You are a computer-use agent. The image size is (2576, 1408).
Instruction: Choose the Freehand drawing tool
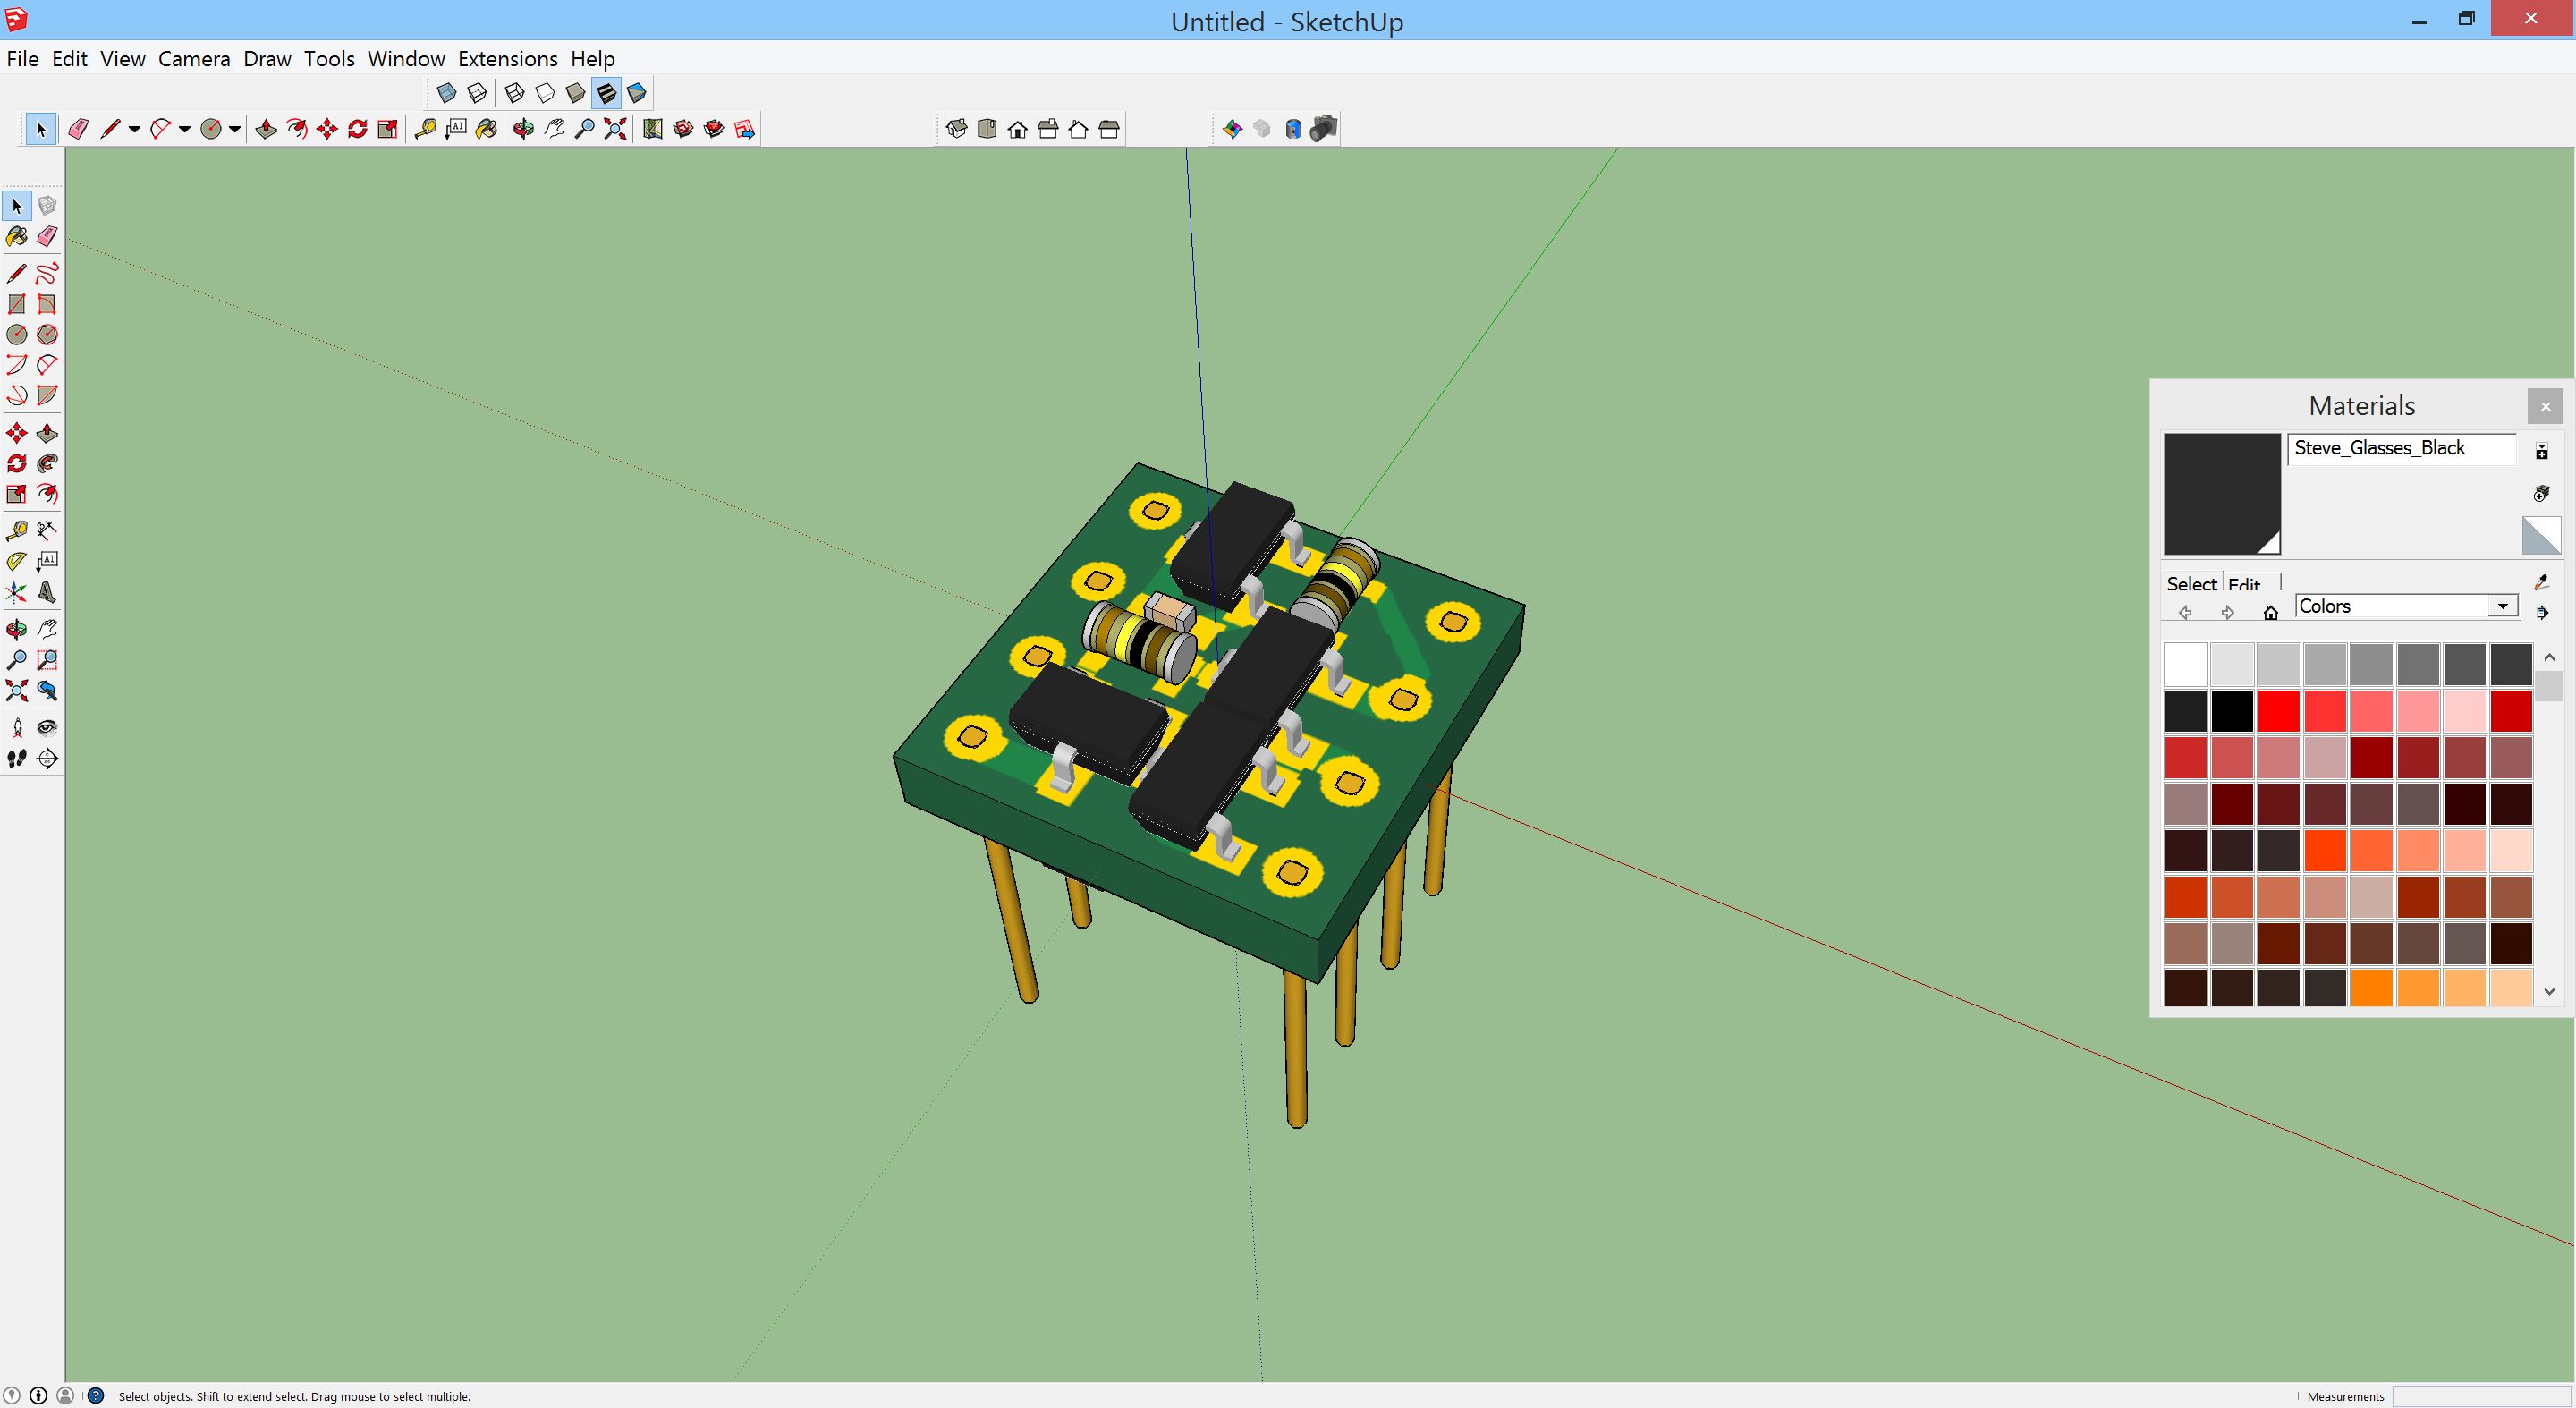pos(47,274)
